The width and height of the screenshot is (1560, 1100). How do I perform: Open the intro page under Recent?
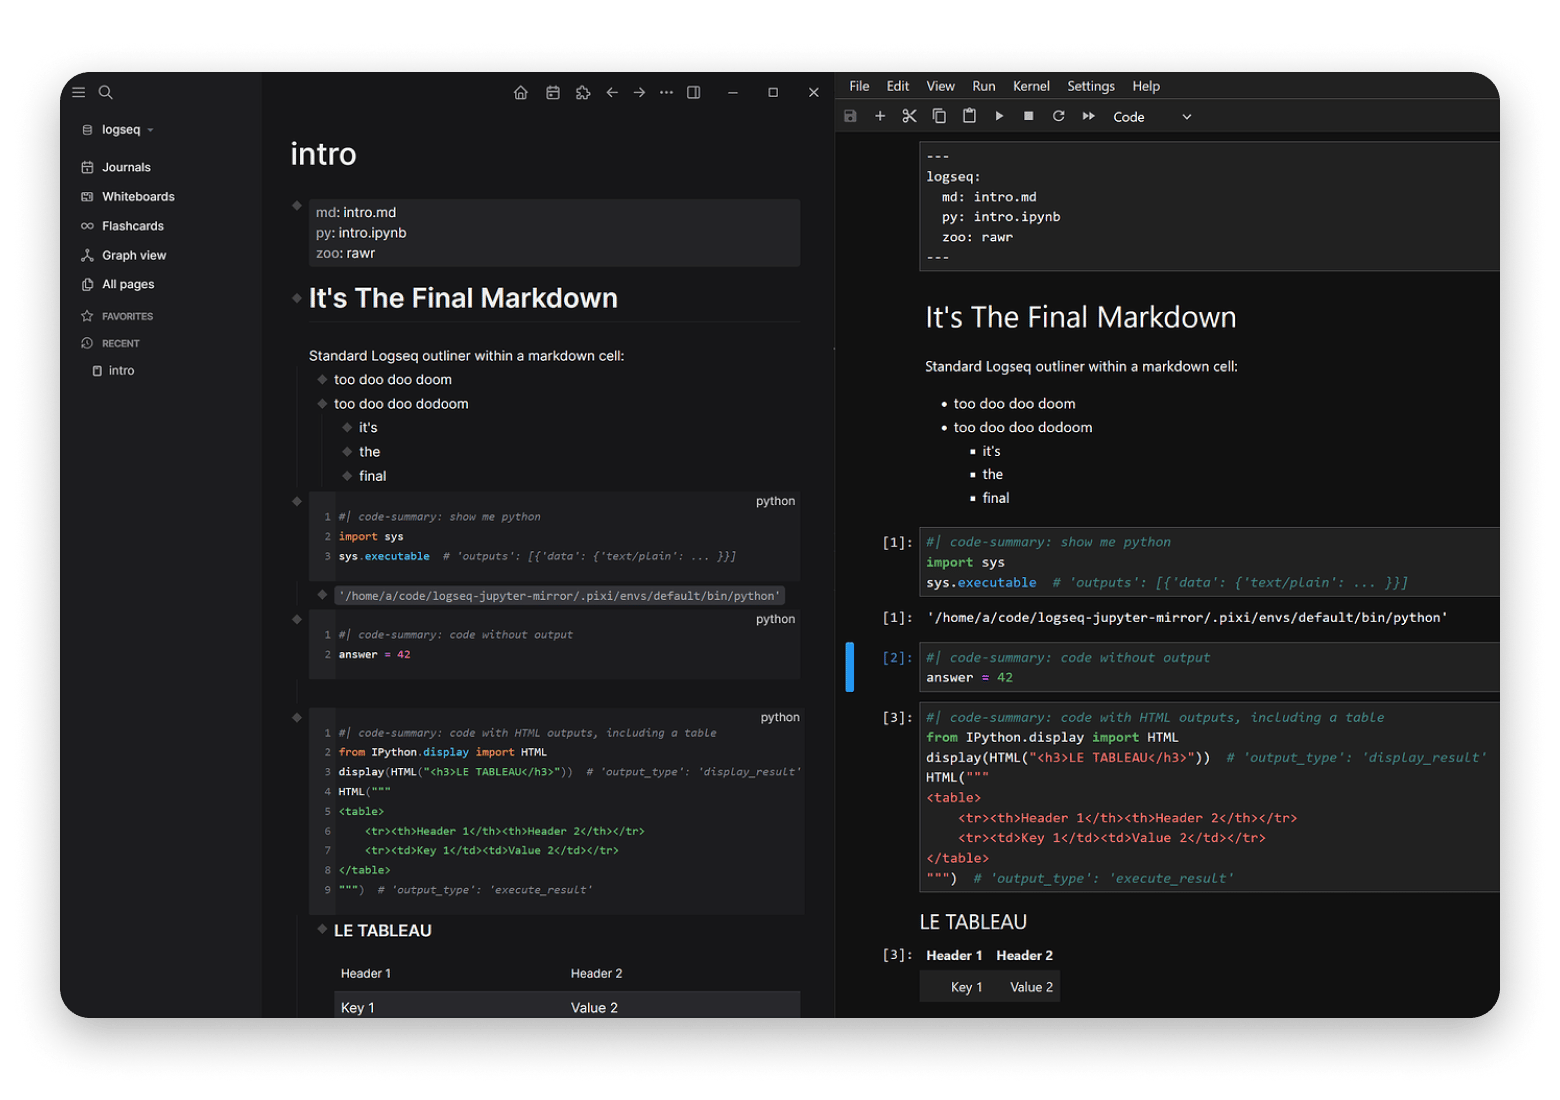(121, 371)
